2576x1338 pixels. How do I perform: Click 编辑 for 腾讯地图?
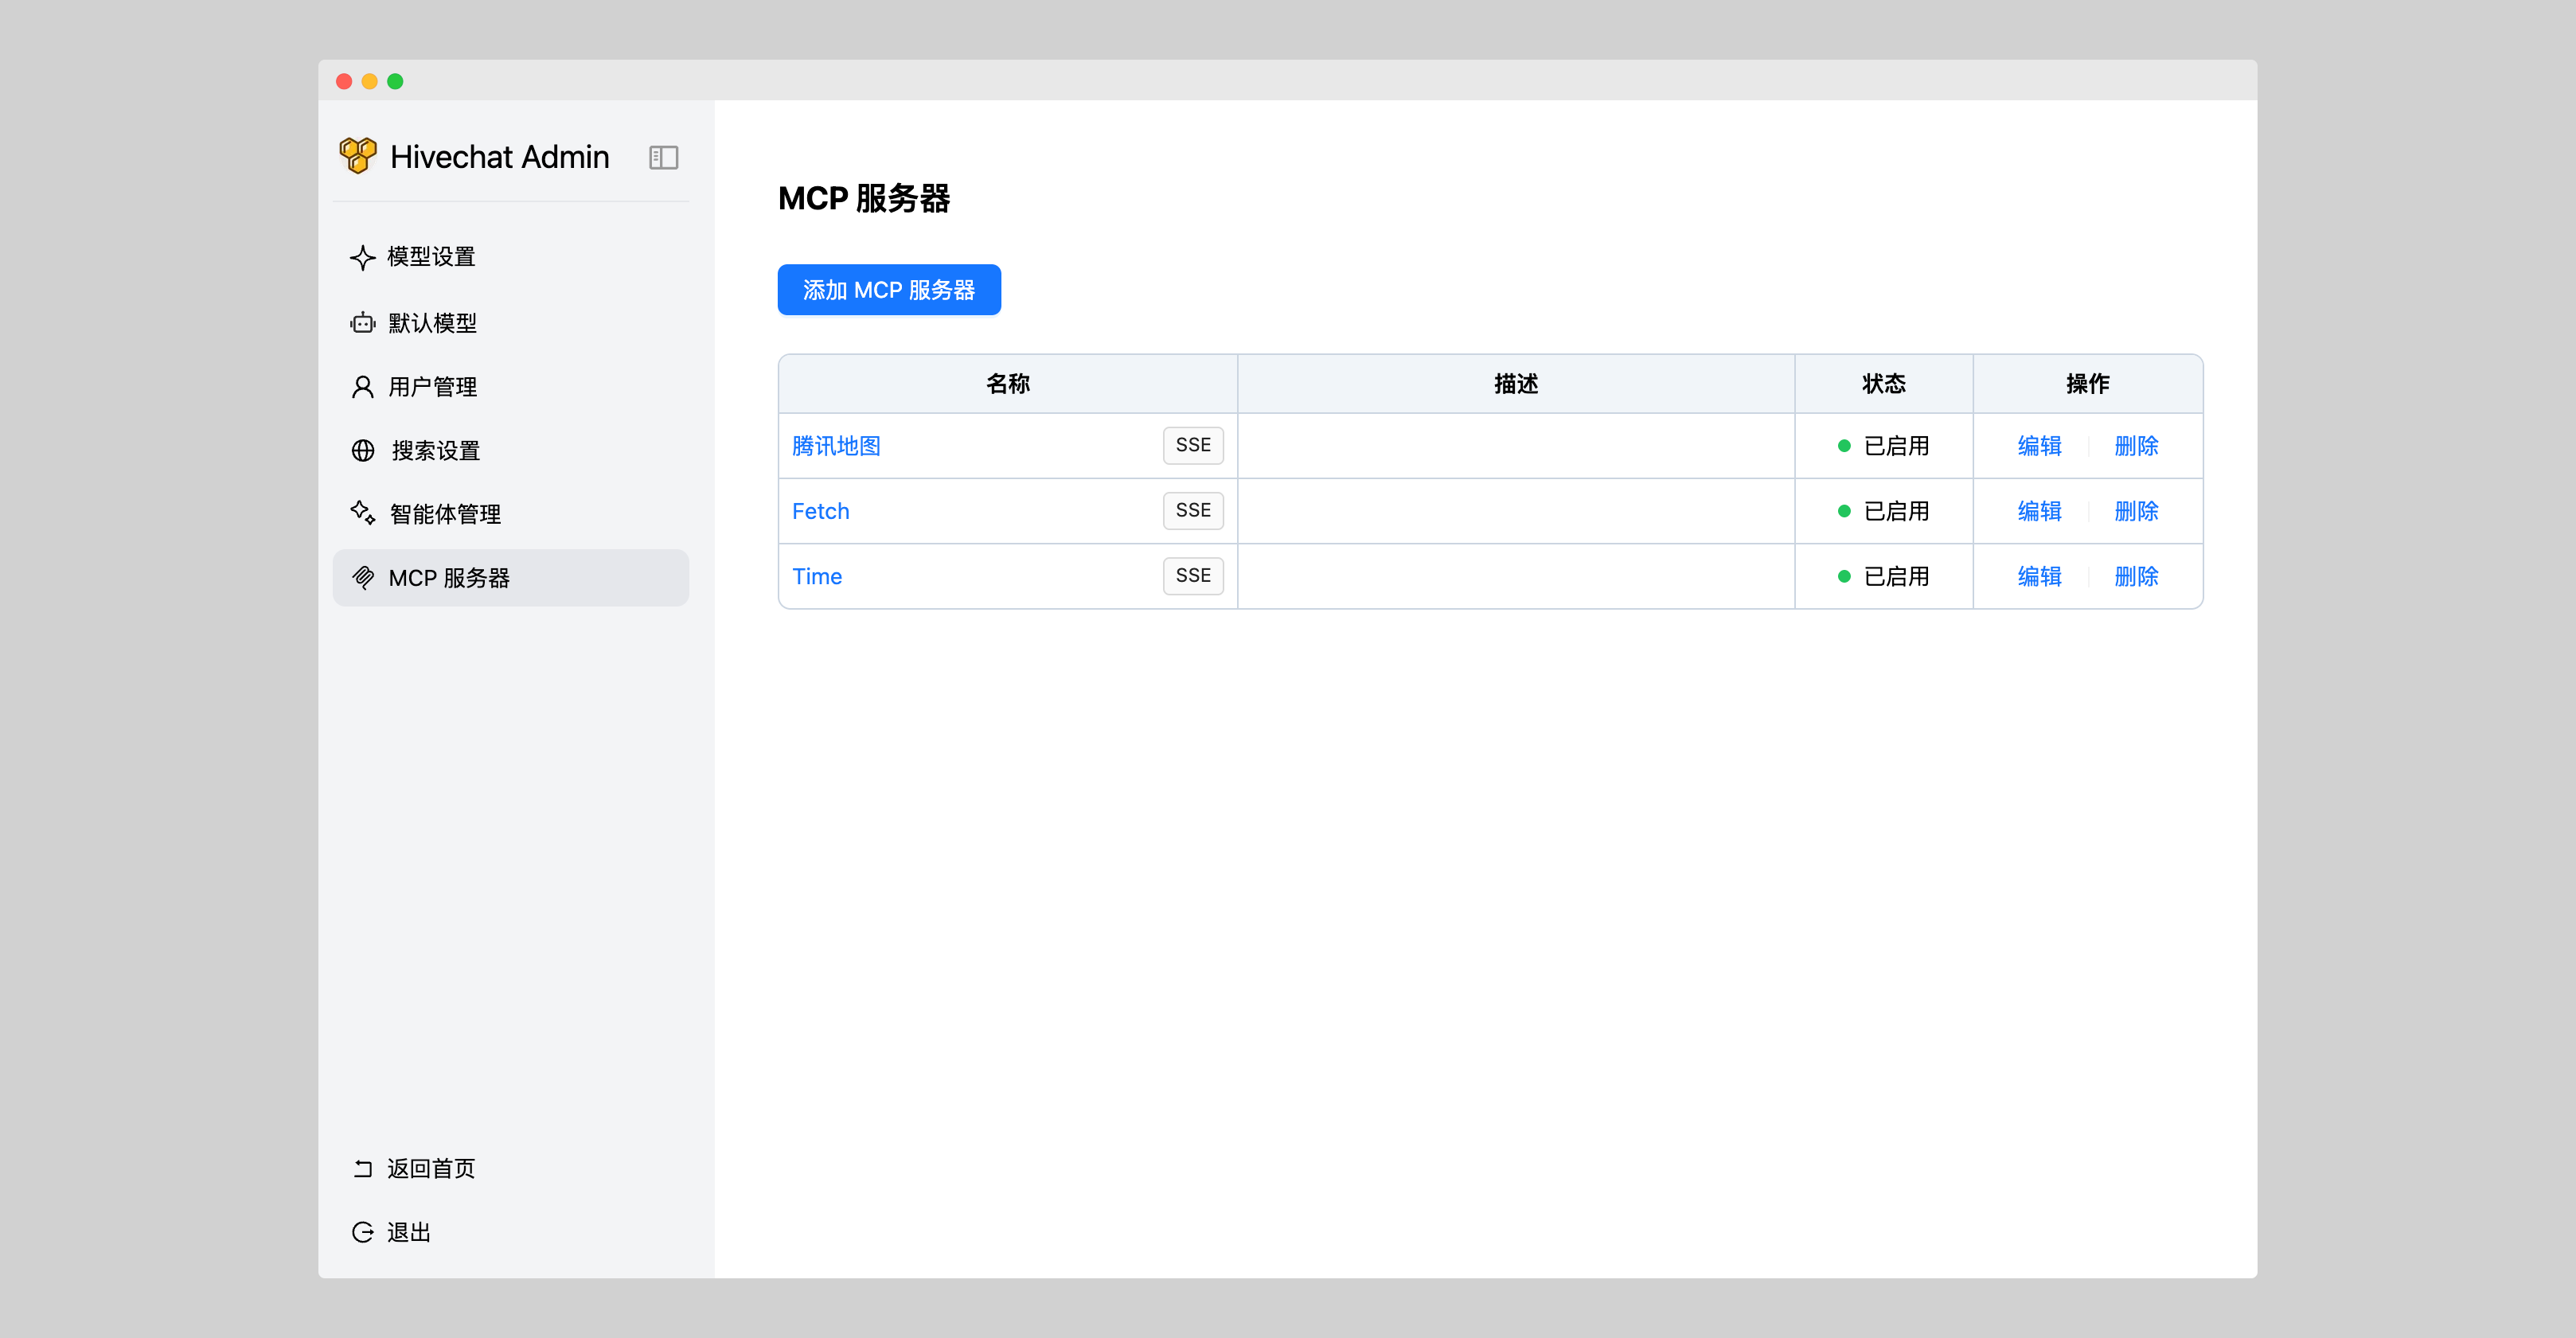tap(2039, 446)
